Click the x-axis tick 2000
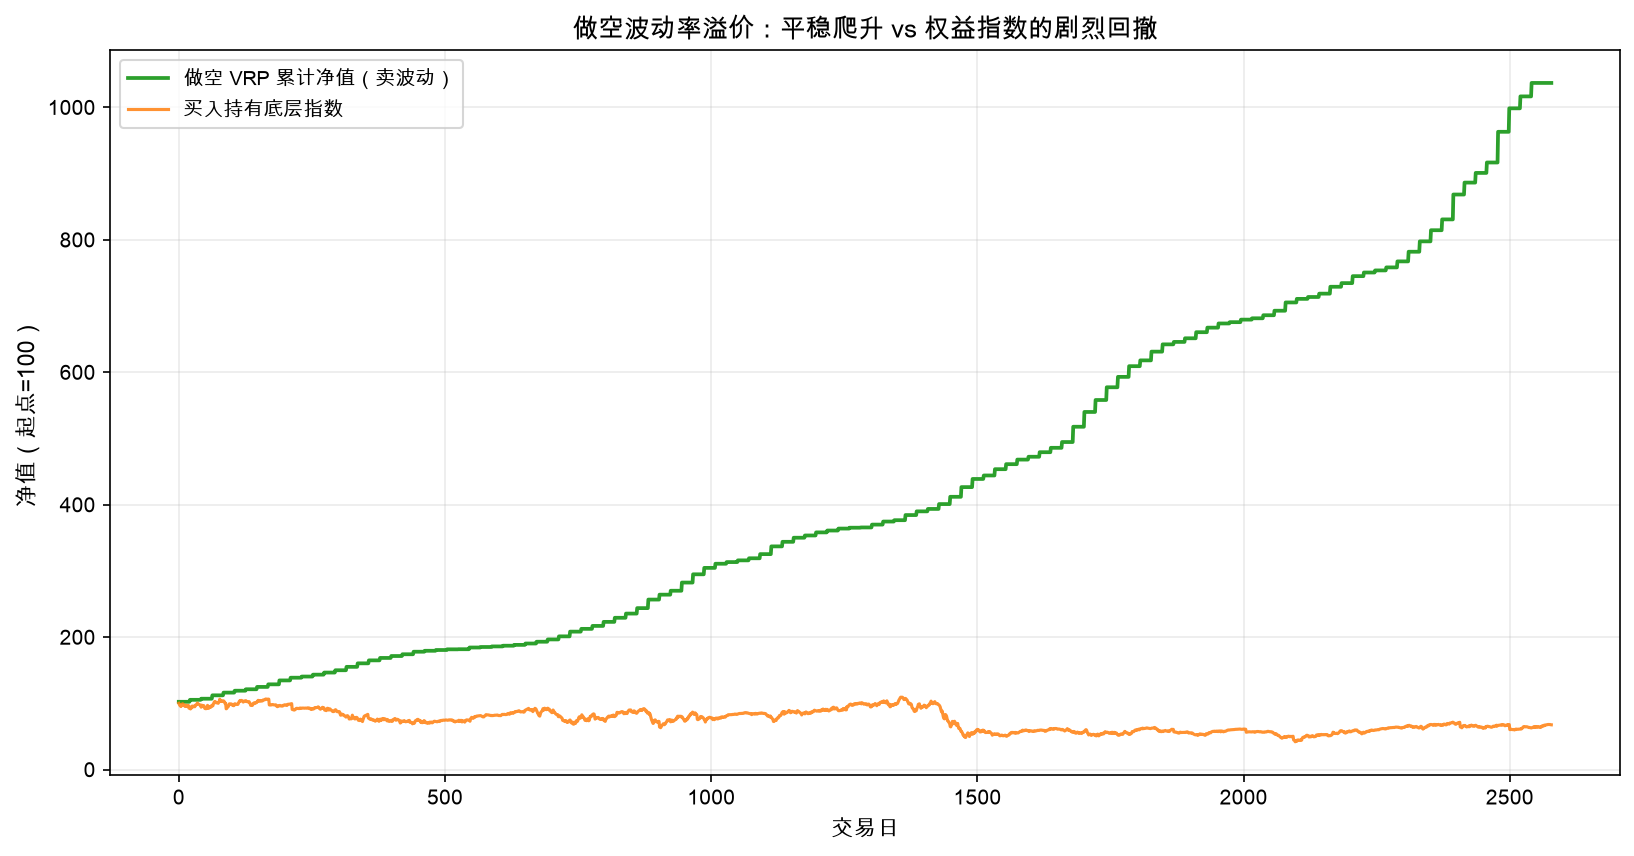Viewport: 1634px width, 856px height. point(1243,798)
